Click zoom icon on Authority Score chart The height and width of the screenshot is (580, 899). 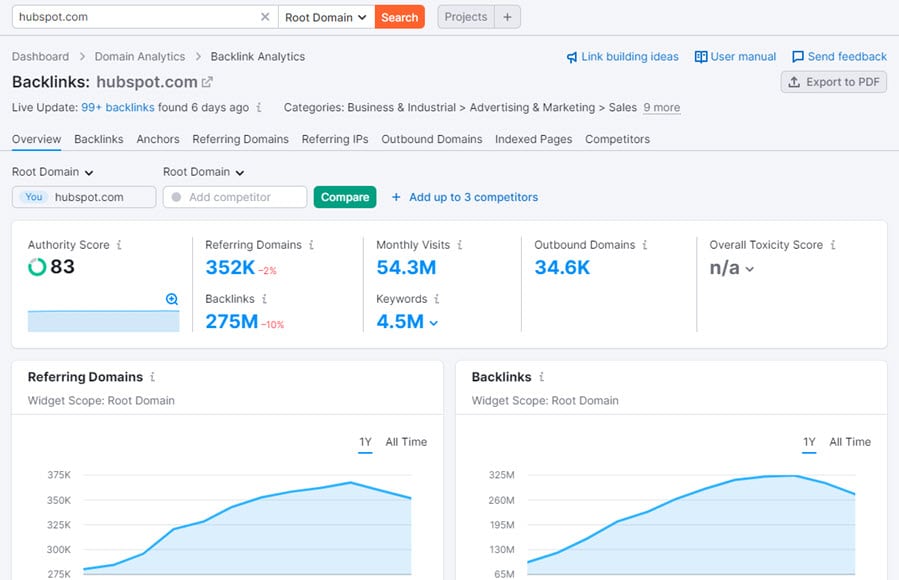tap(172, 299)
